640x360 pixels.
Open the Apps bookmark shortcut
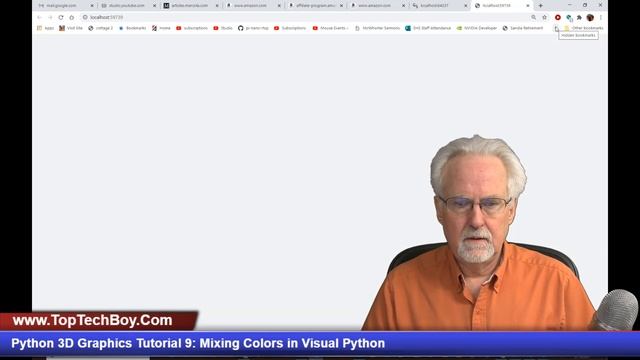45,28
